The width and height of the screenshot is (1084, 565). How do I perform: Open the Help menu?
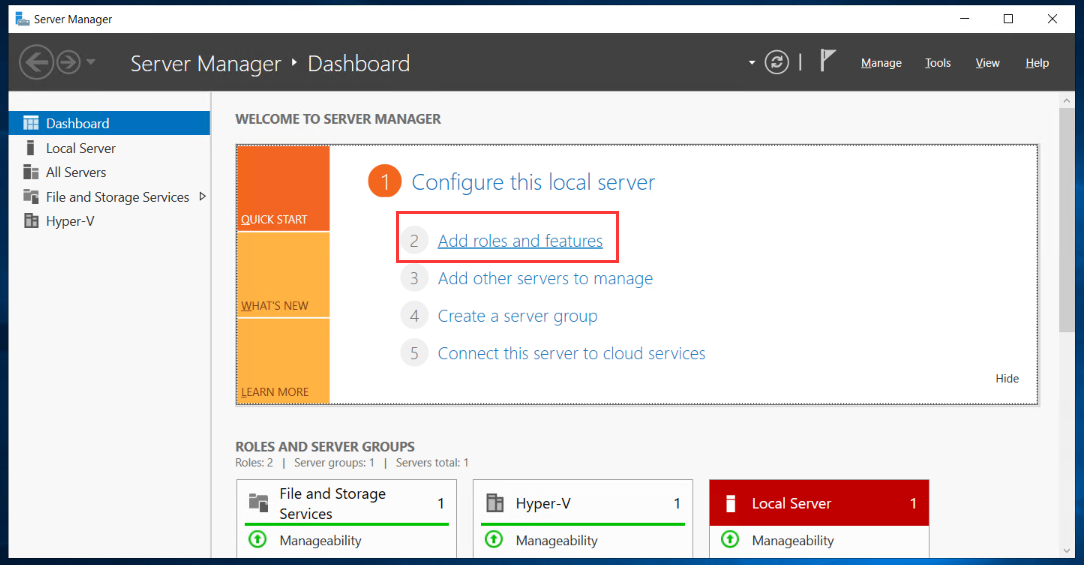(x=1037, y=63)
